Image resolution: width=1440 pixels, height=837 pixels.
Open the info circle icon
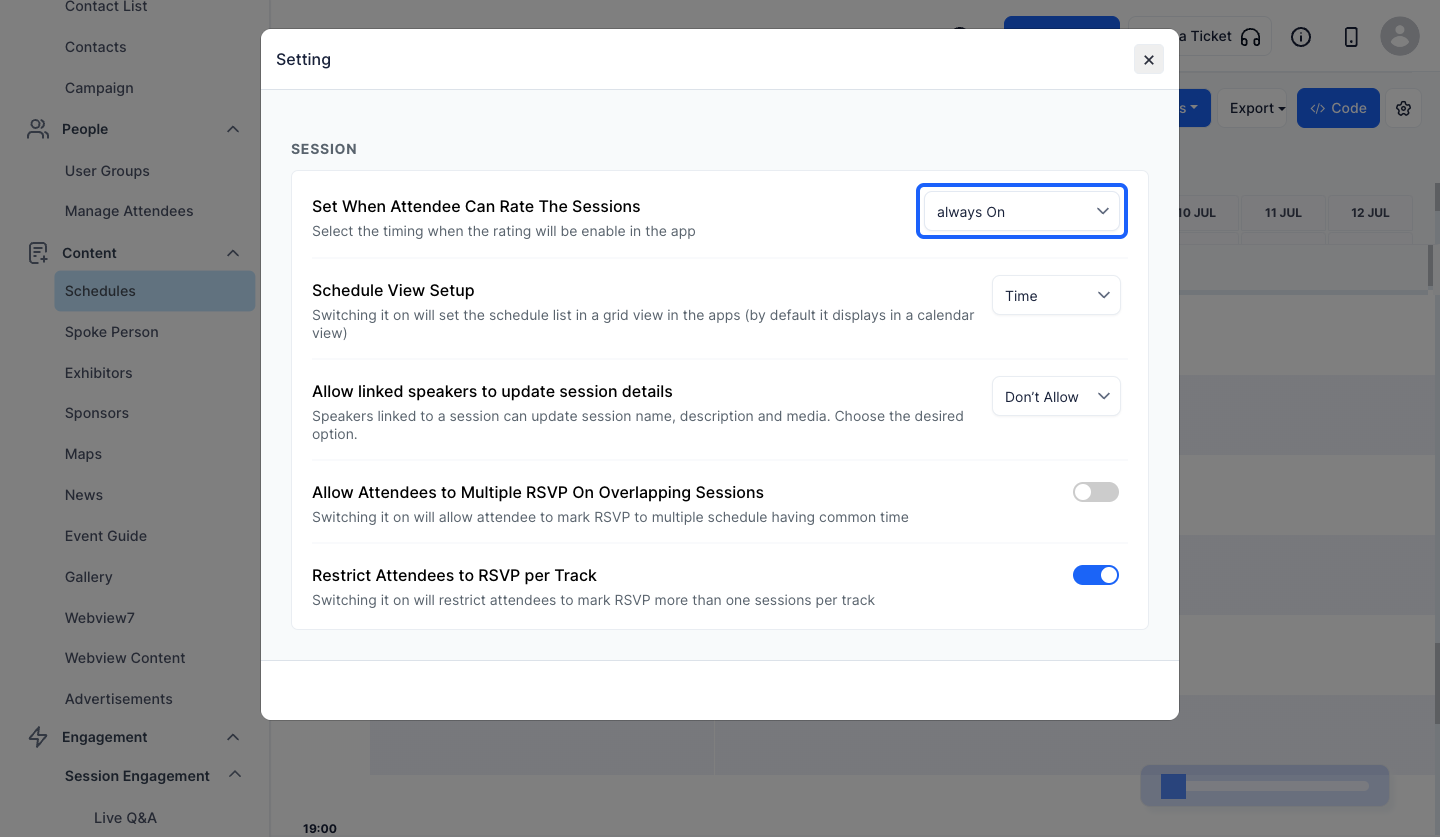click(1301, 37)
